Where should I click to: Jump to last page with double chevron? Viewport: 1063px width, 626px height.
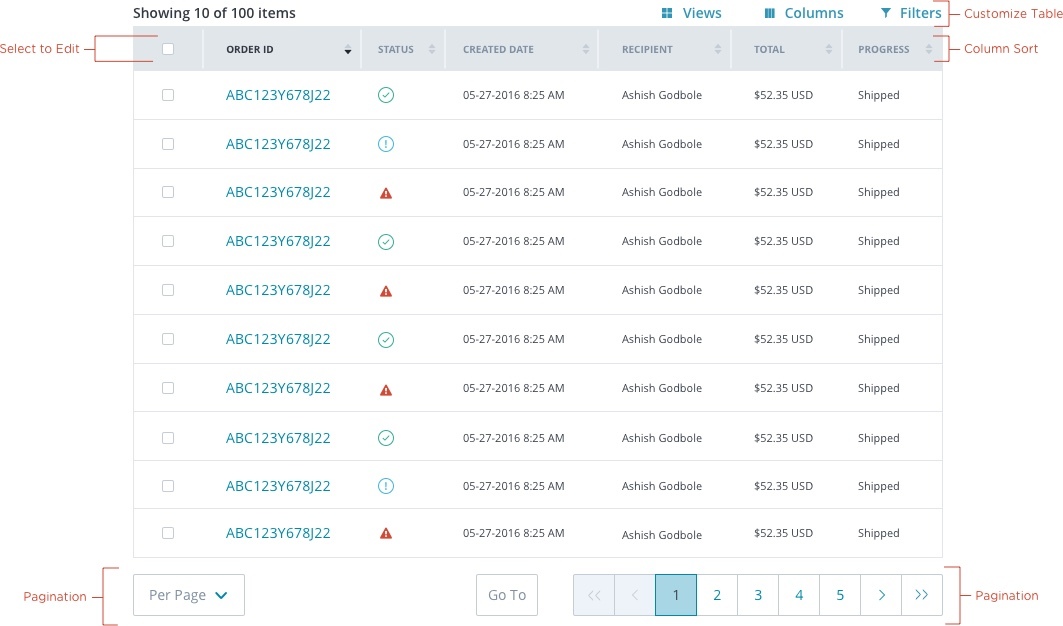(922, 595)
